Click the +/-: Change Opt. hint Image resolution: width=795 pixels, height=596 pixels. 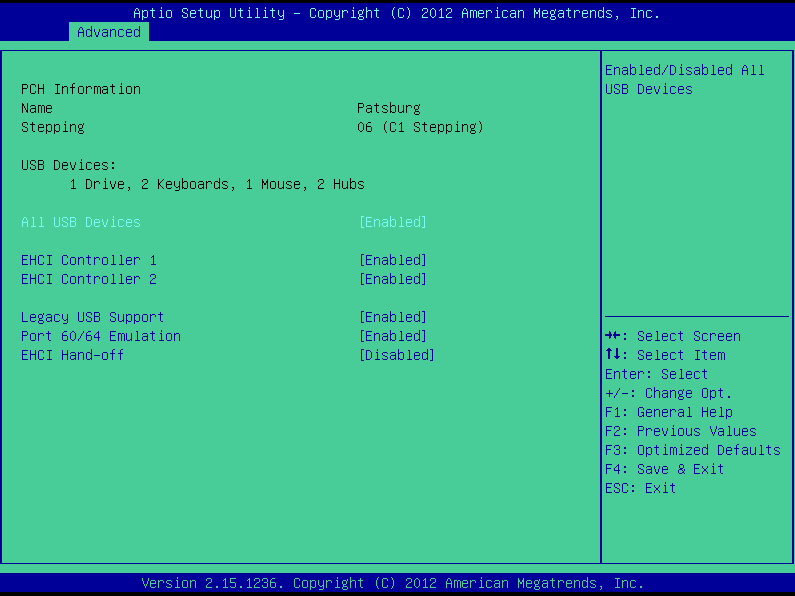[x=668, y=393]
